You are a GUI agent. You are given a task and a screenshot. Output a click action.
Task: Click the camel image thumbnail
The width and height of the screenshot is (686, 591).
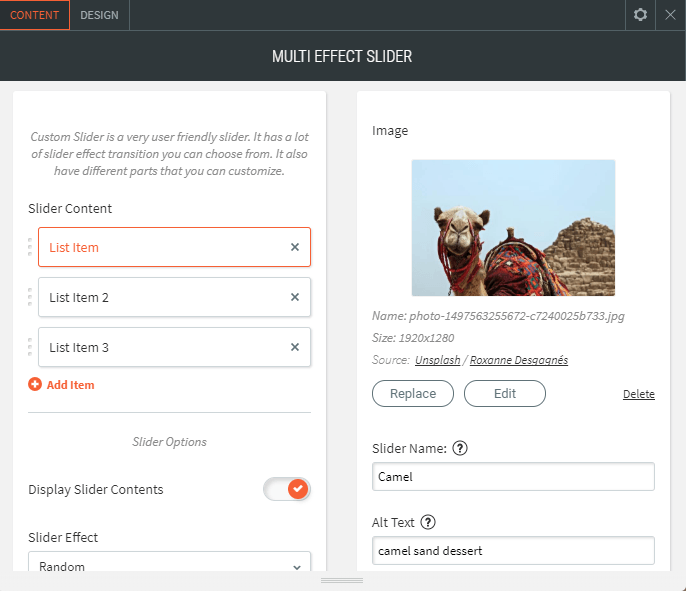pyautogui.click(x=513, y=228)
